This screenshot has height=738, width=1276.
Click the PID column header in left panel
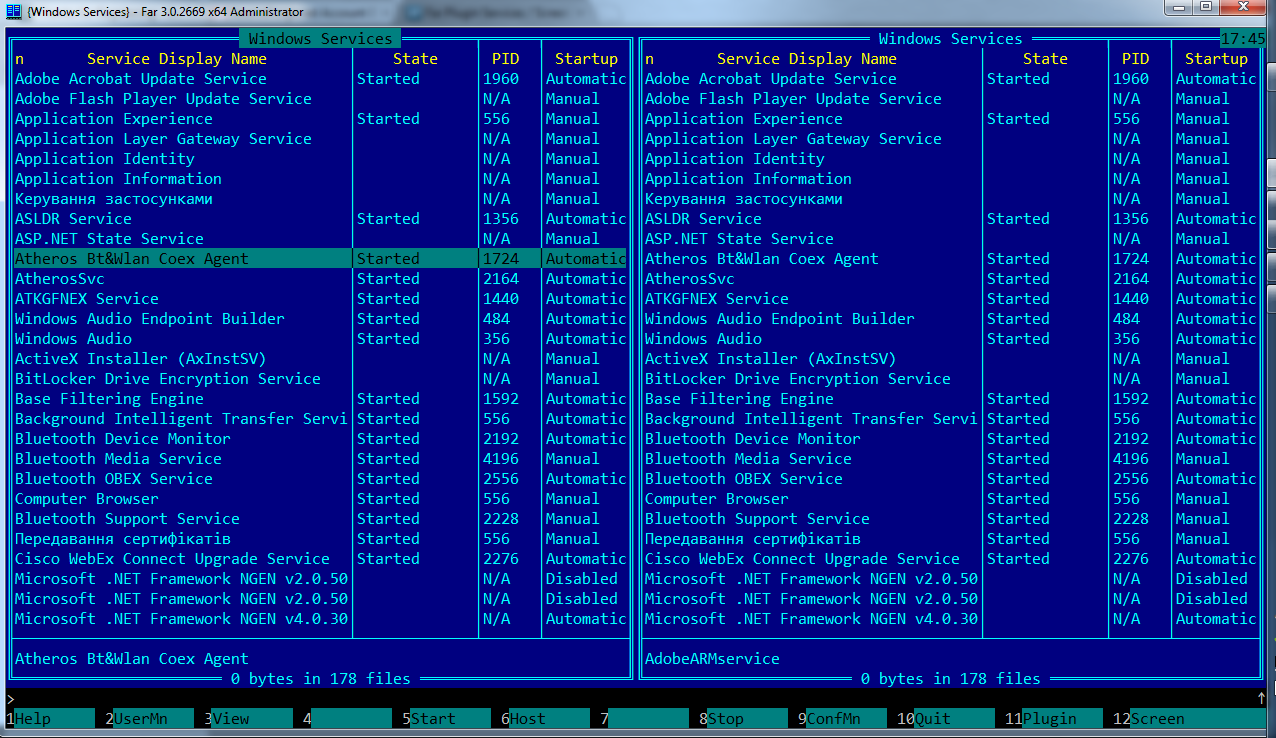pos(505,59)
